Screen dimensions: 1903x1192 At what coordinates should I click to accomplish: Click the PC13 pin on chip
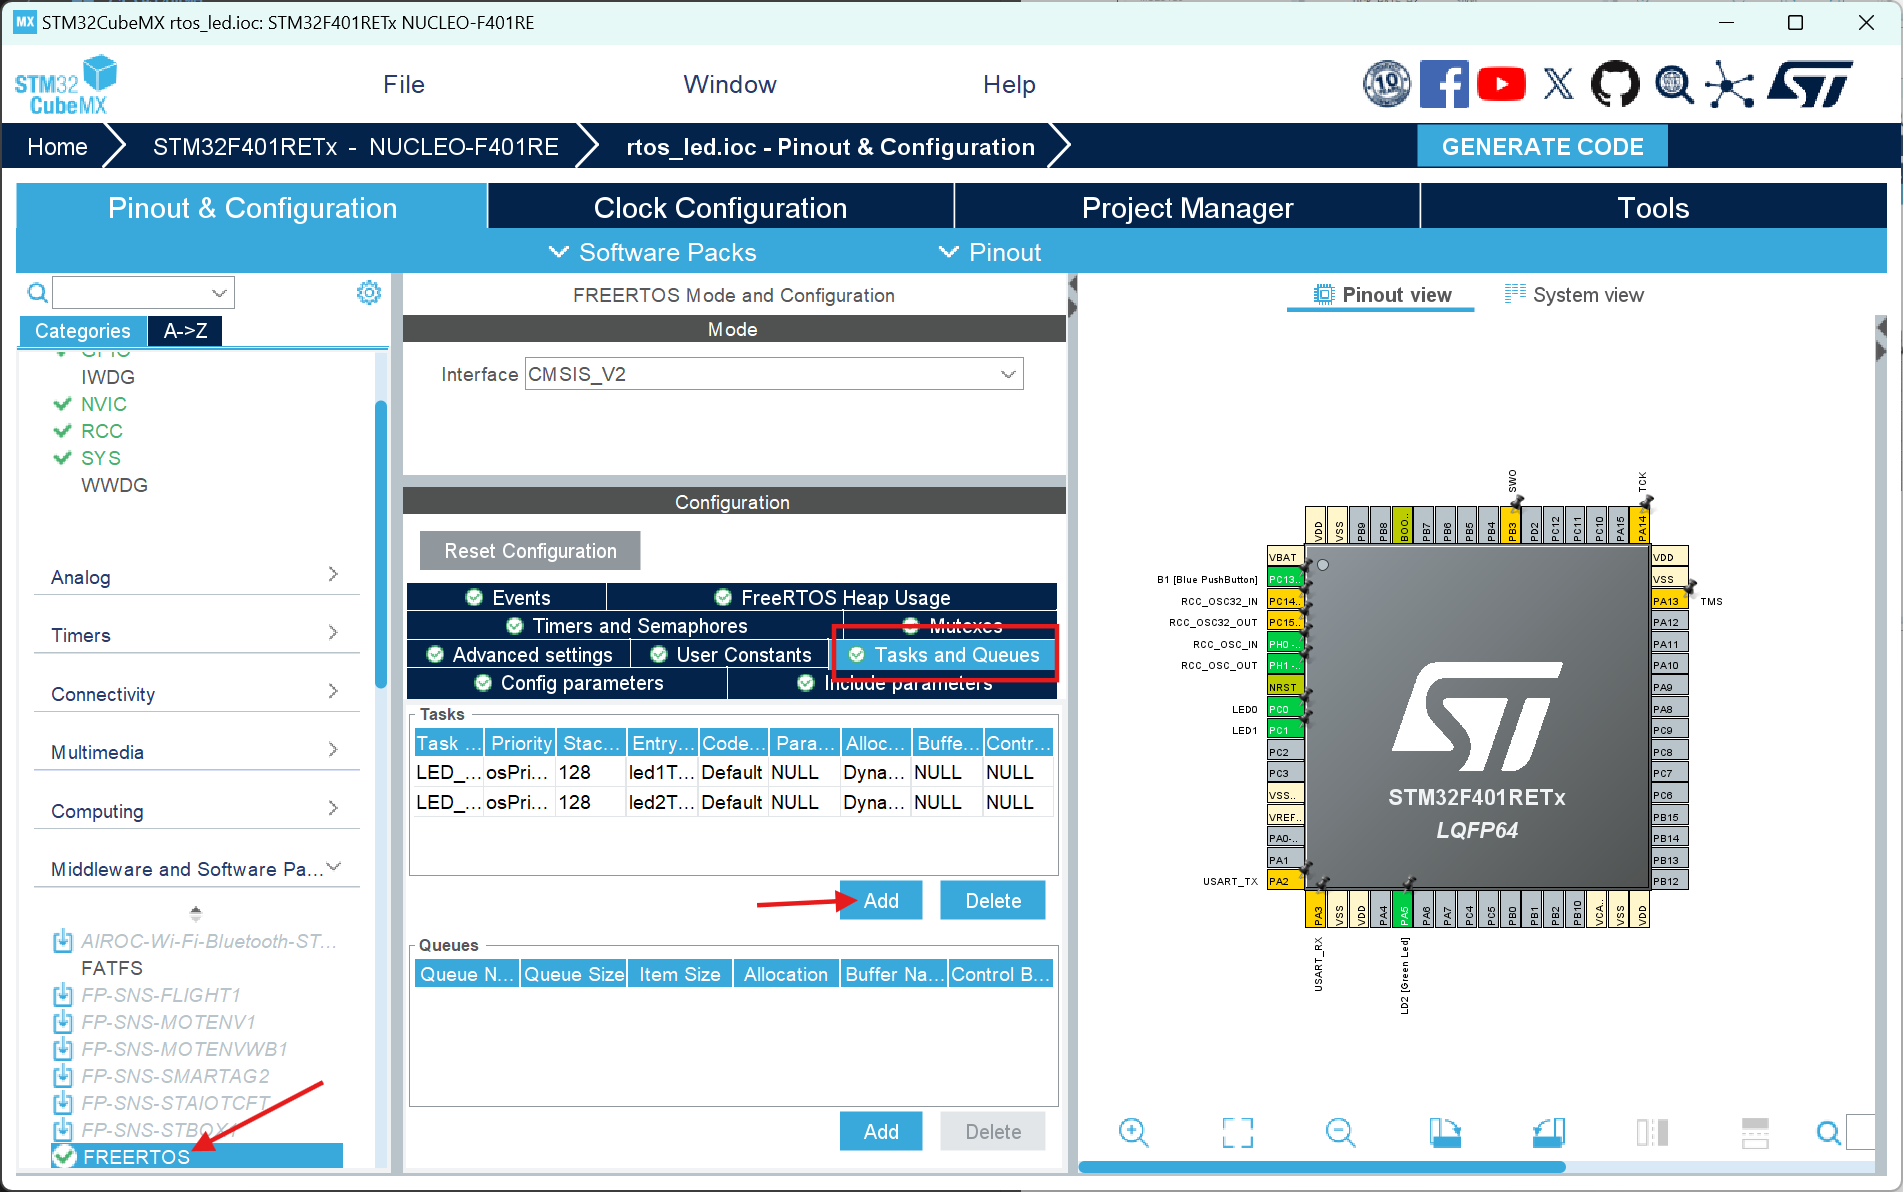pyautogui.click(x=1285, y=579)
